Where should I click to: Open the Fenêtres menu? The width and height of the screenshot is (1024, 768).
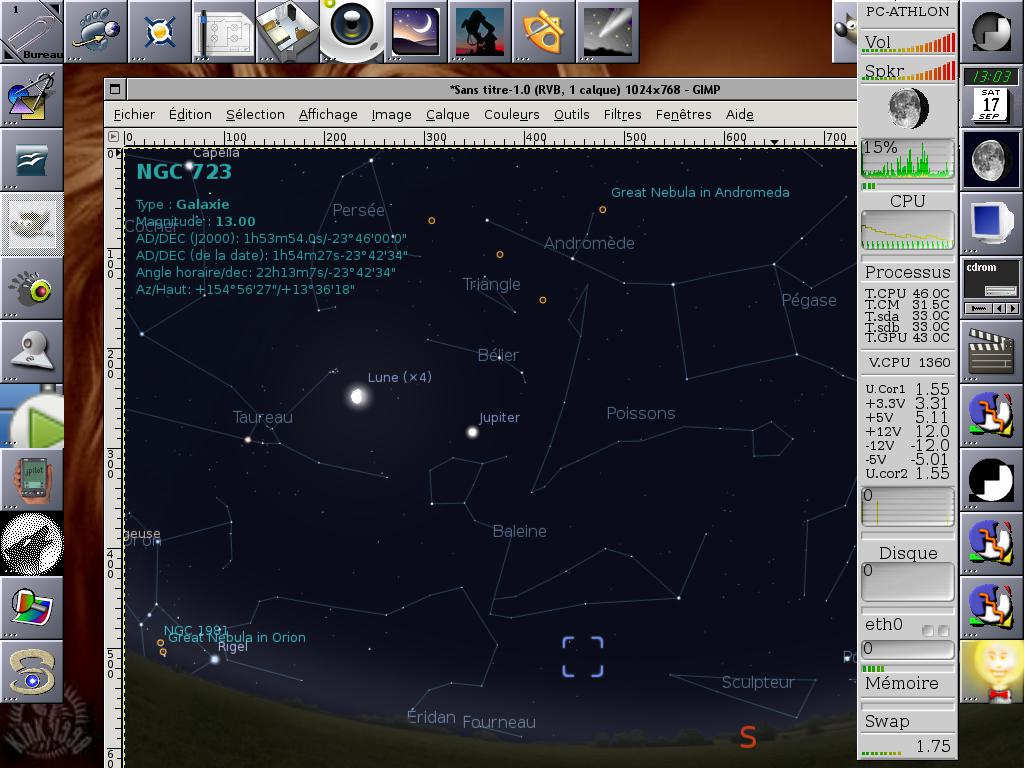tap(683, 114)
